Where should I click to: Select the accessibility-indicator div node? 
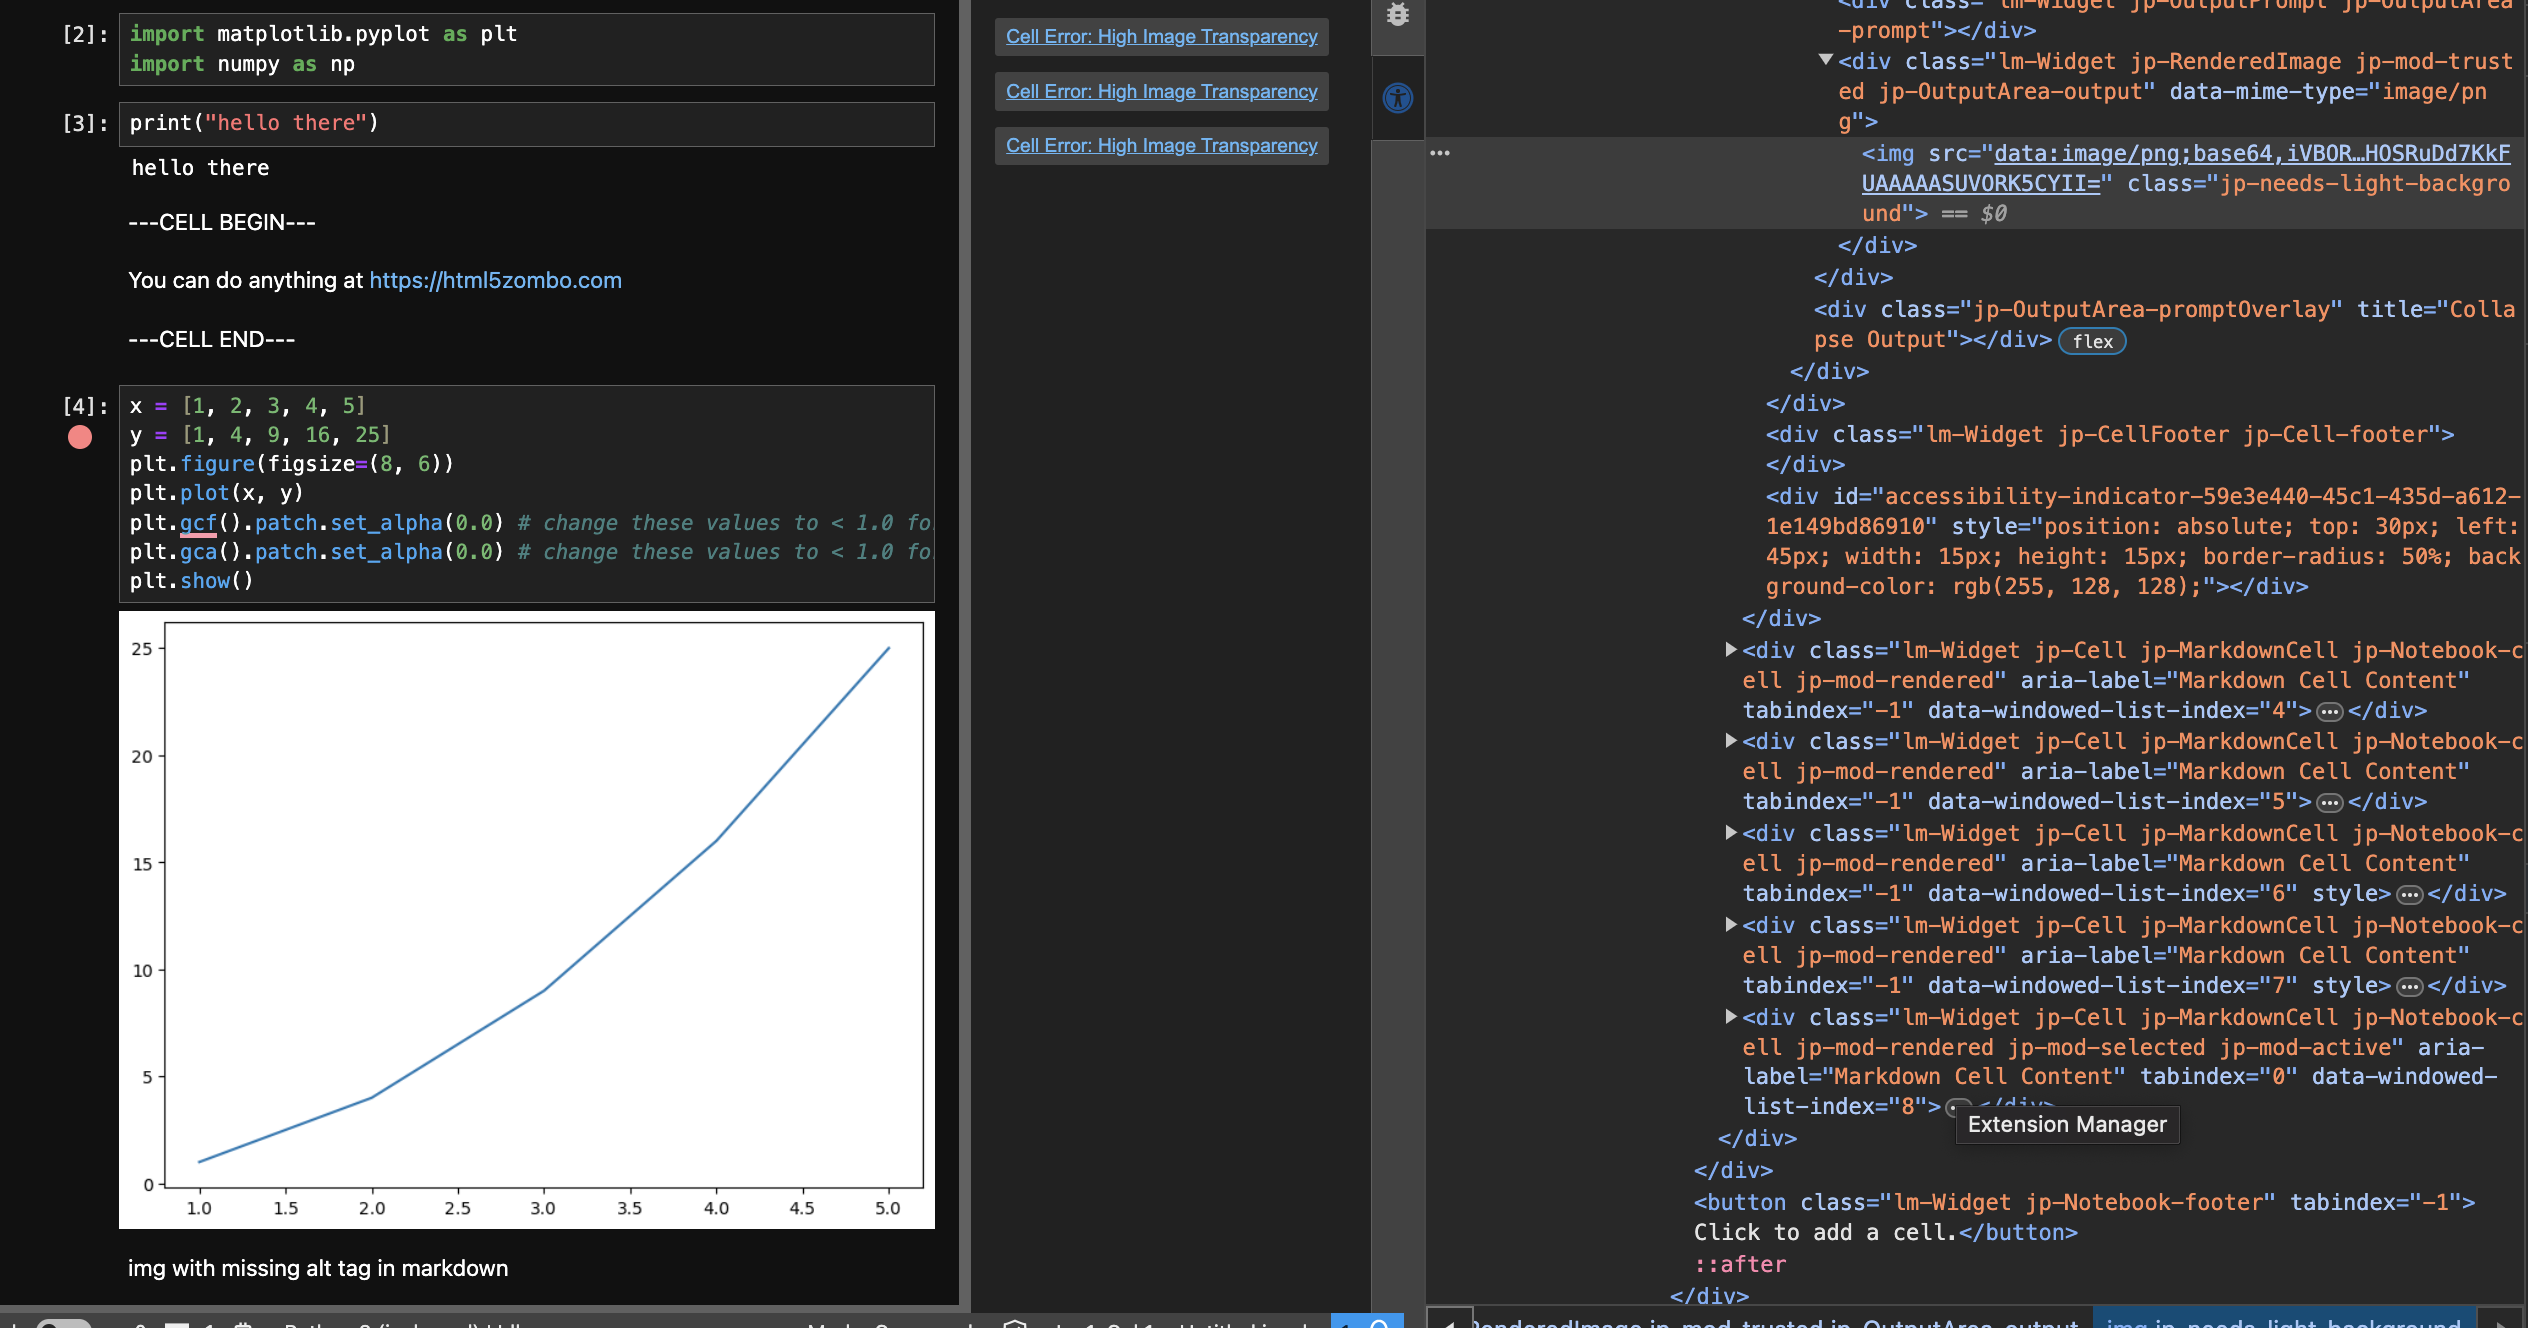pos(2143,541)
